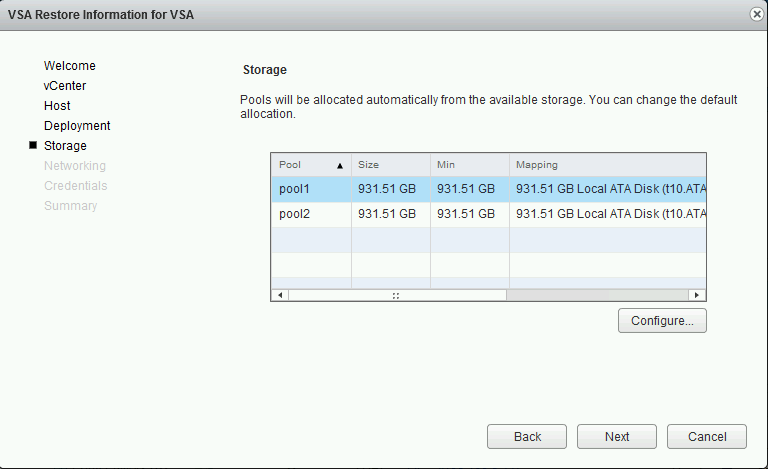768x469 pixels.
Task: Click the horizontal scrollbar left arrow
Action: [x=280, y=295]
